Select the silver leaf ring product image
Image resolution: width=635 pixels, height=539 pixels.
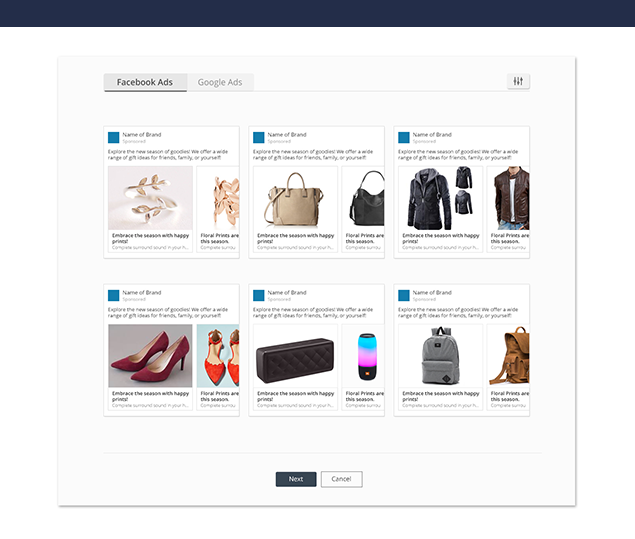[150, 198]
